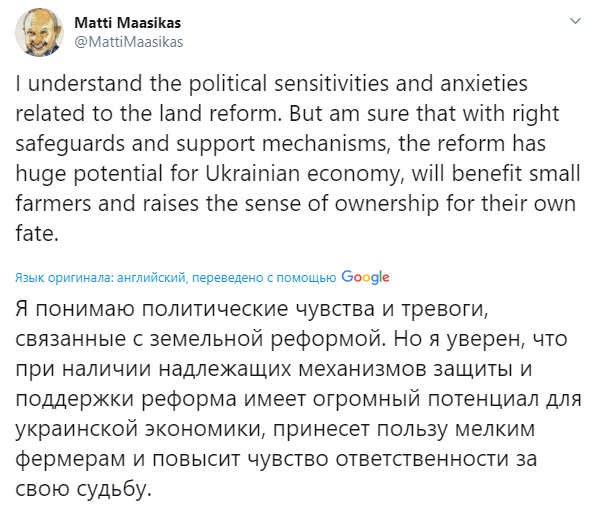Click the Google logo in translation notice

click(365, 277)
